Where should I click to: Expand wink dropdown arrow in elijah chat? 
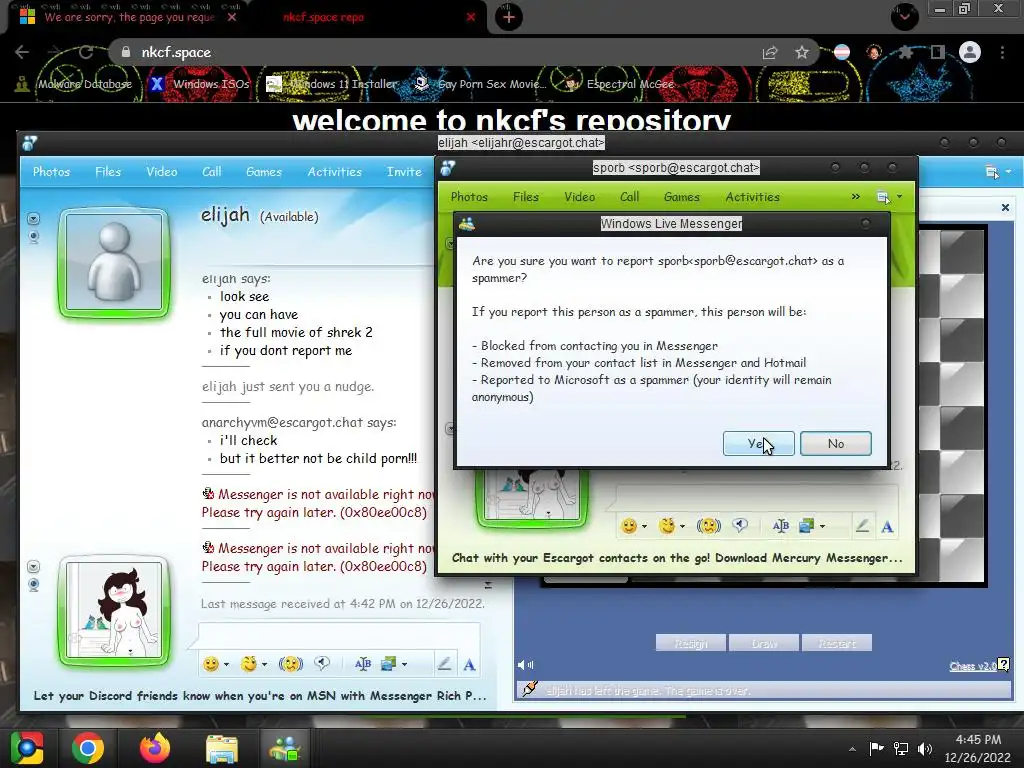click(264, 664)
